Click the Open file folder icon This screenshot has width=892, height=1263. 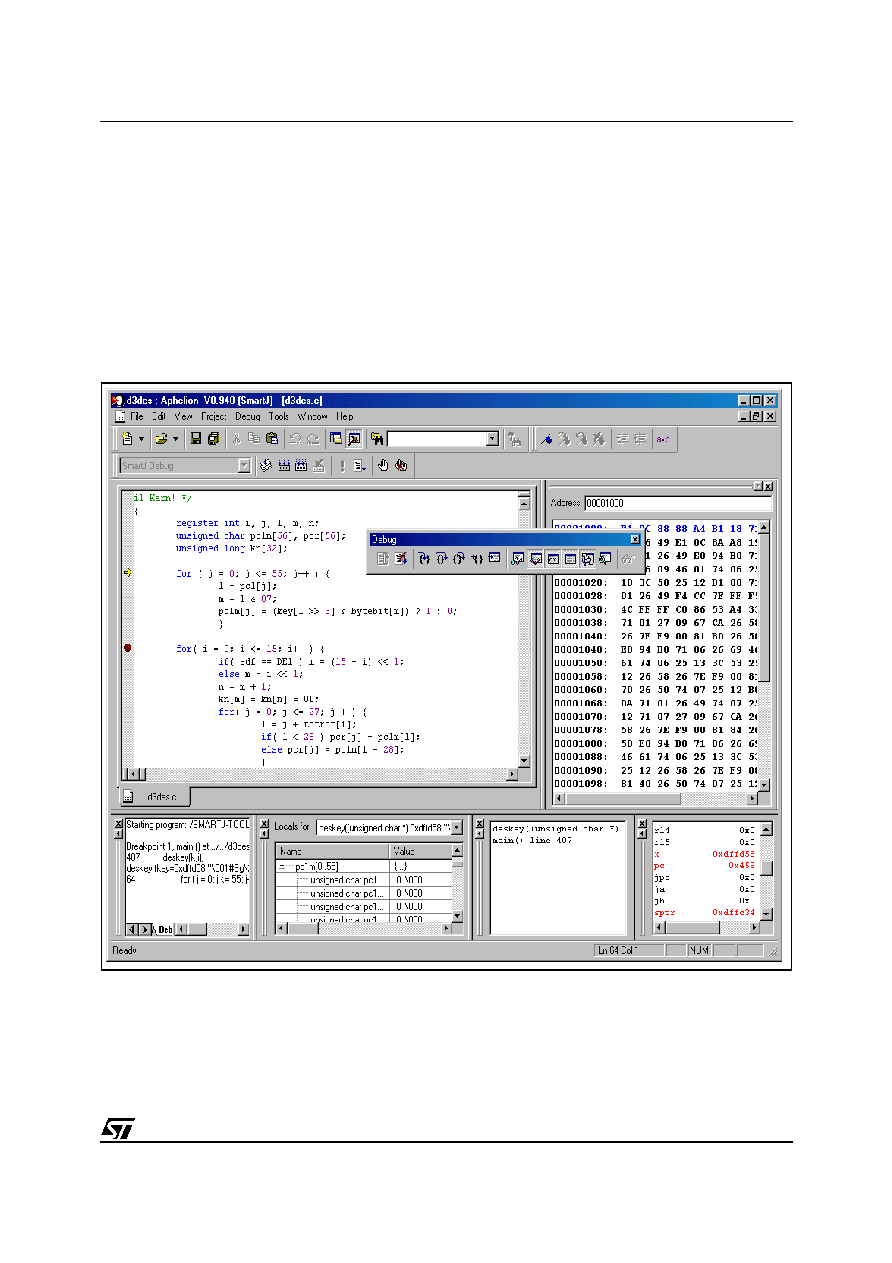click(160, 438)
